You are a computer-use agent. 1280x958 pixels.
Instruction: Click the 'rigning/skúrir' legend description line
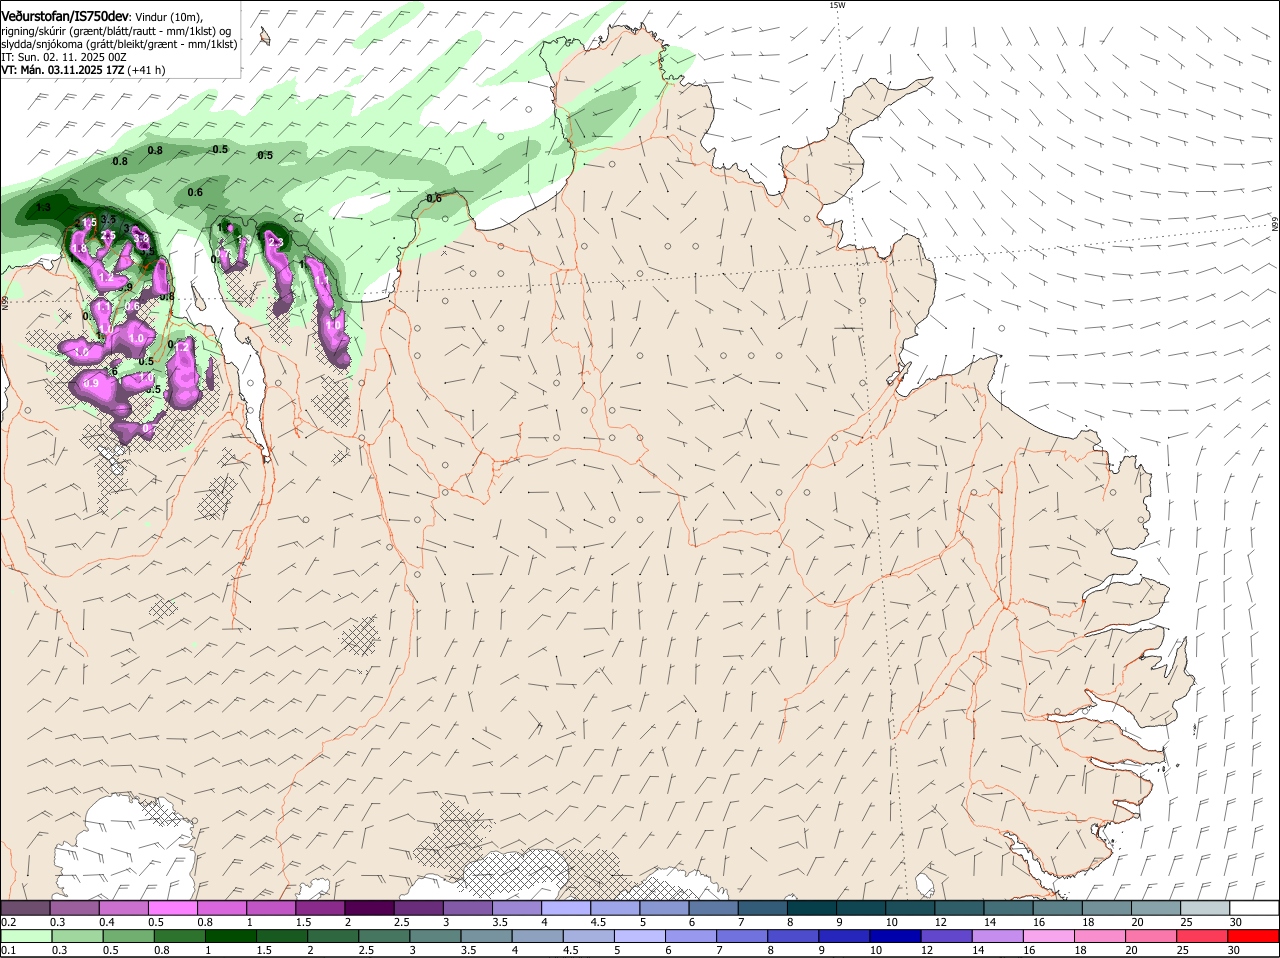tap(116, 31)
